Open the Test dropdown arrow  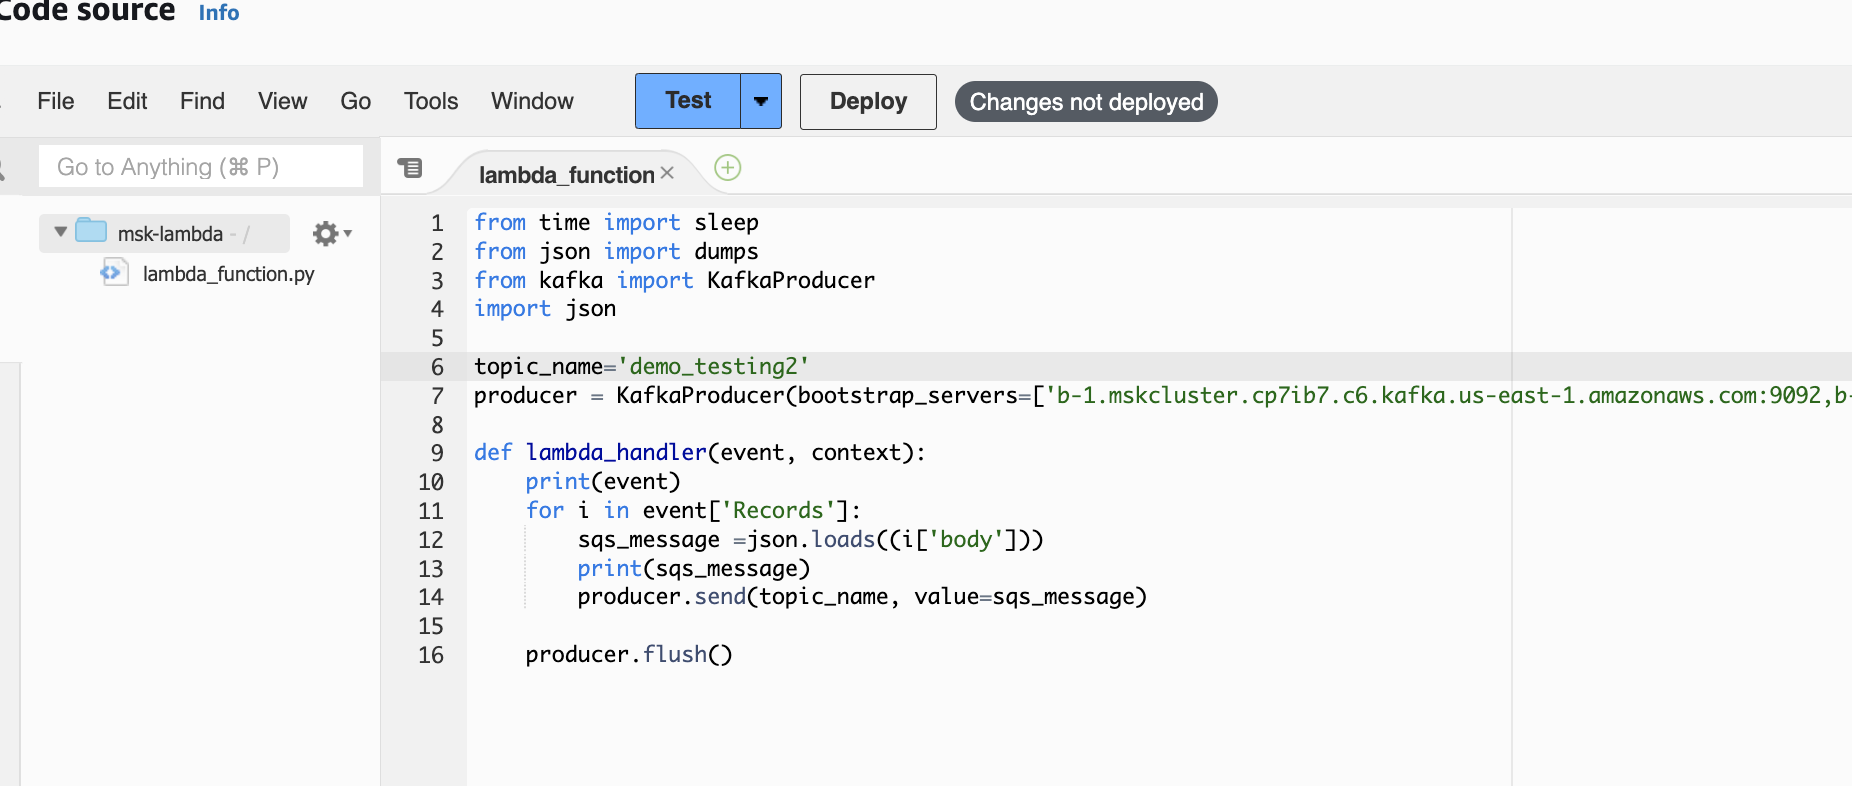761,101
